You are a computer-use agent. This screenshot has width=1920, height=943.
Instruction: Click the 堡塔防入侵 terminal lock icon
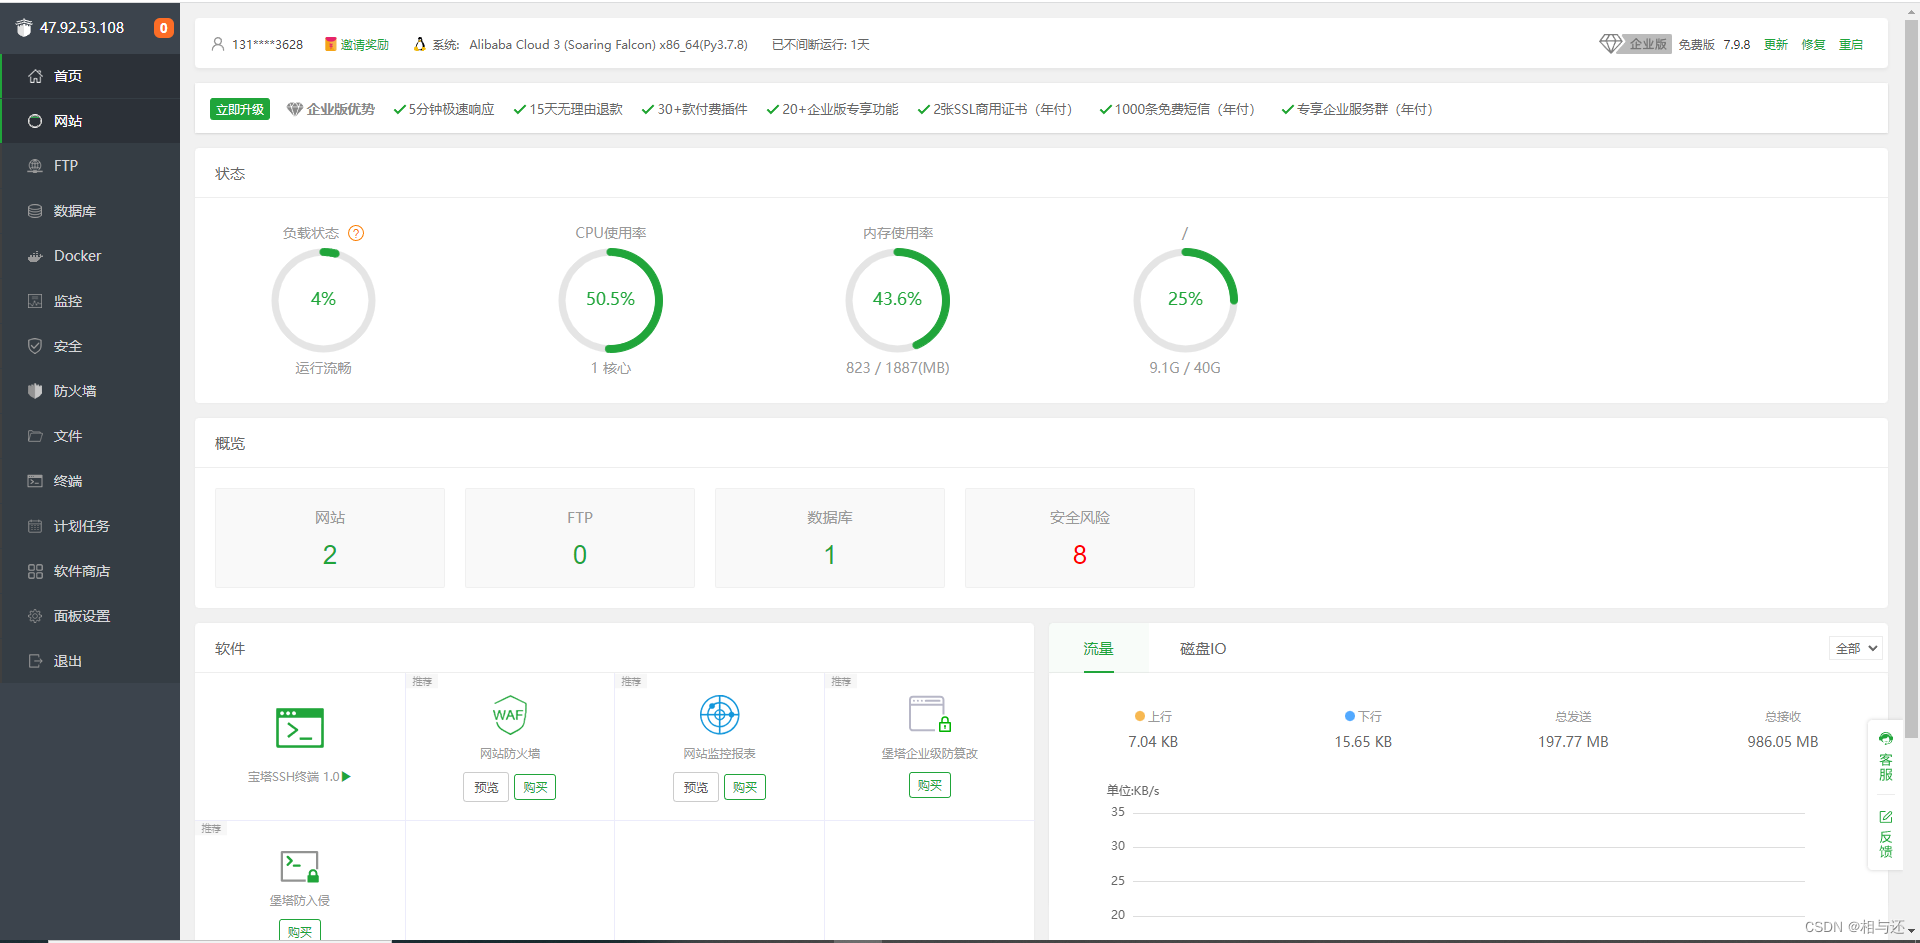300,866
